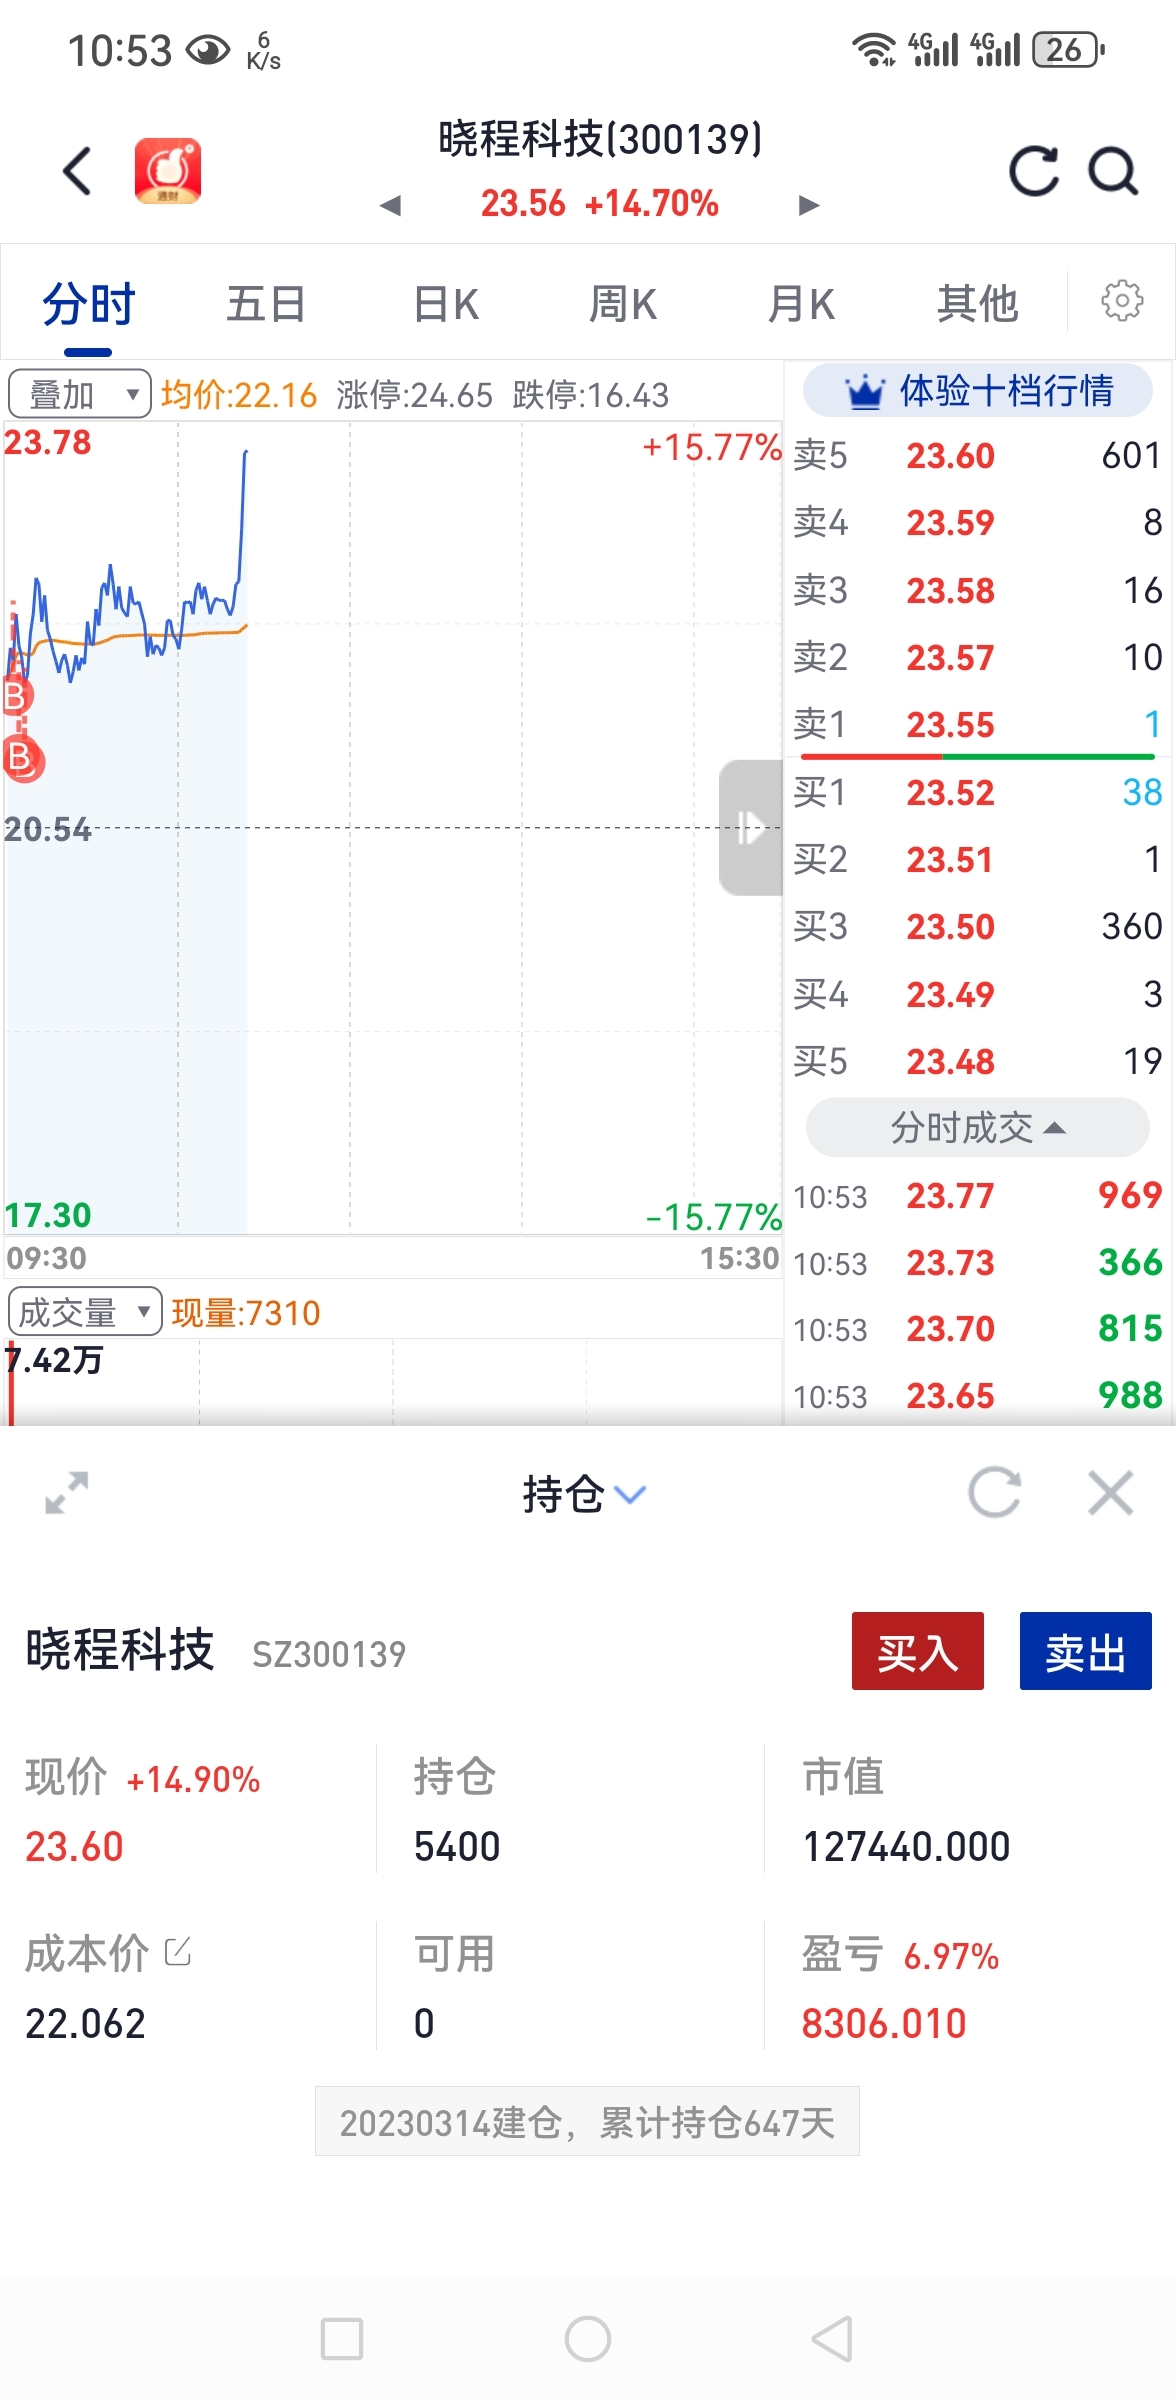The width and height of the screenshot is (1176, 2400).
Task: Close the holdings panel
Action: [x=1110, y=1493]
